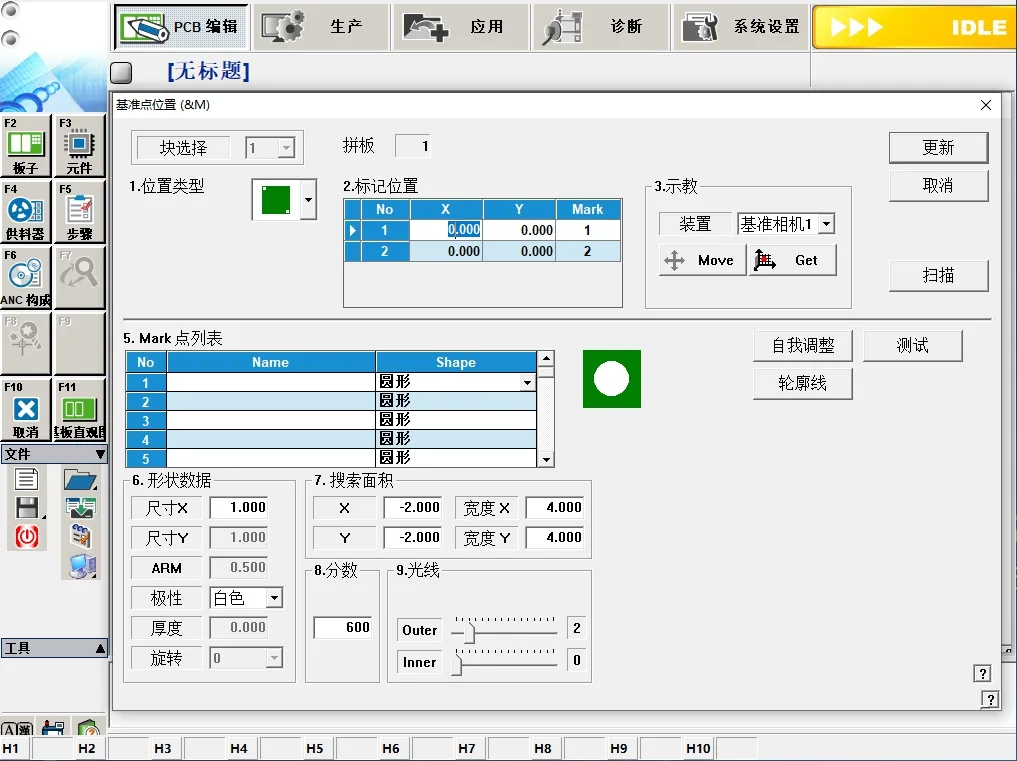
Task: Open the position type green swatch dropdown
Action: tap(308, 200)
